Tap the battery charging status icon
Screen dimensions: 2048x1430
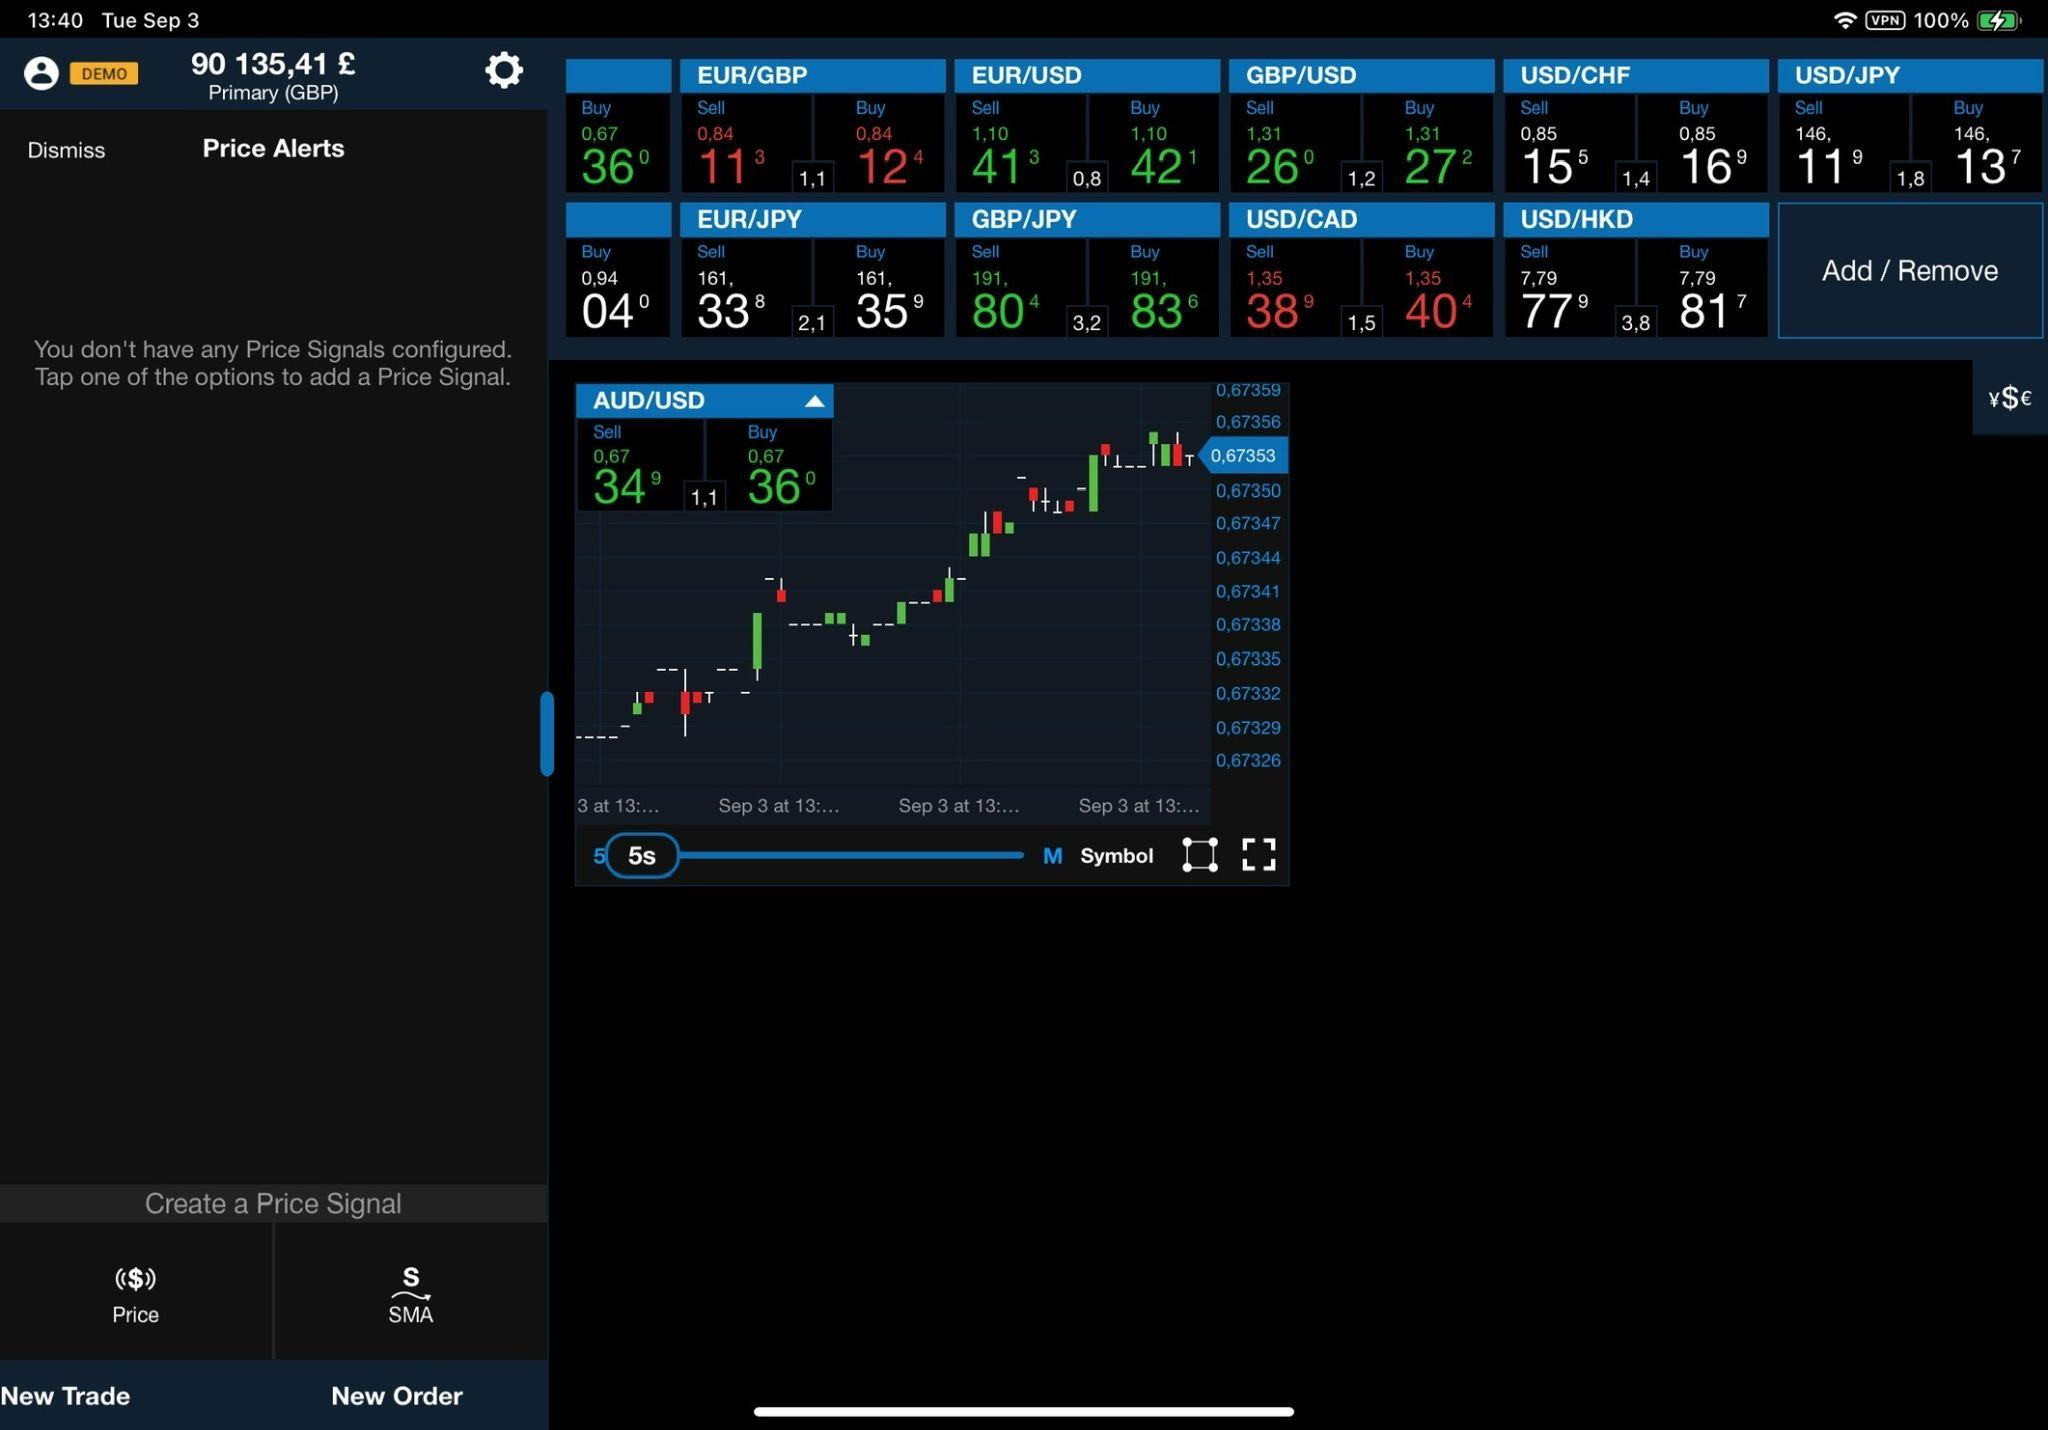tap(1998, 20)
